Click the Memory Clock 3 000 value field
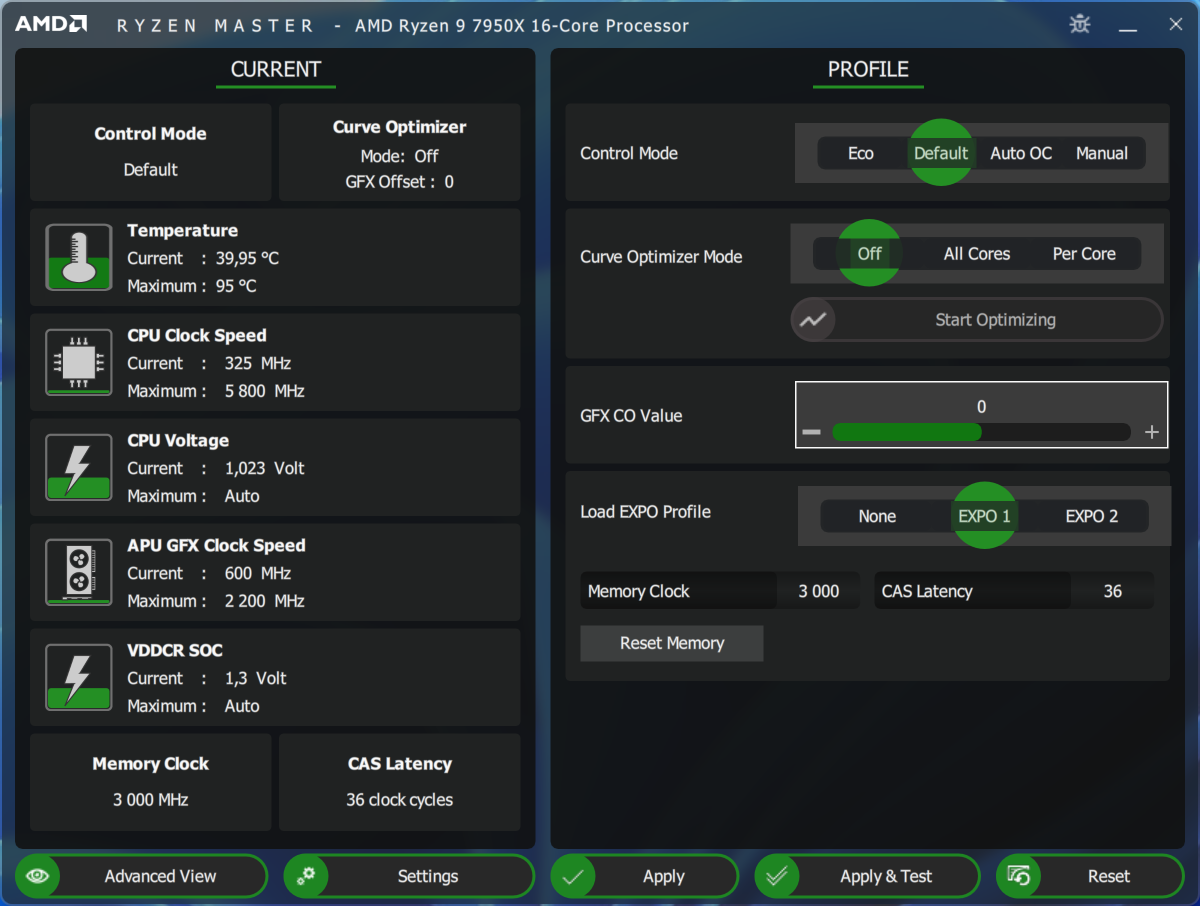 (818, 591)
